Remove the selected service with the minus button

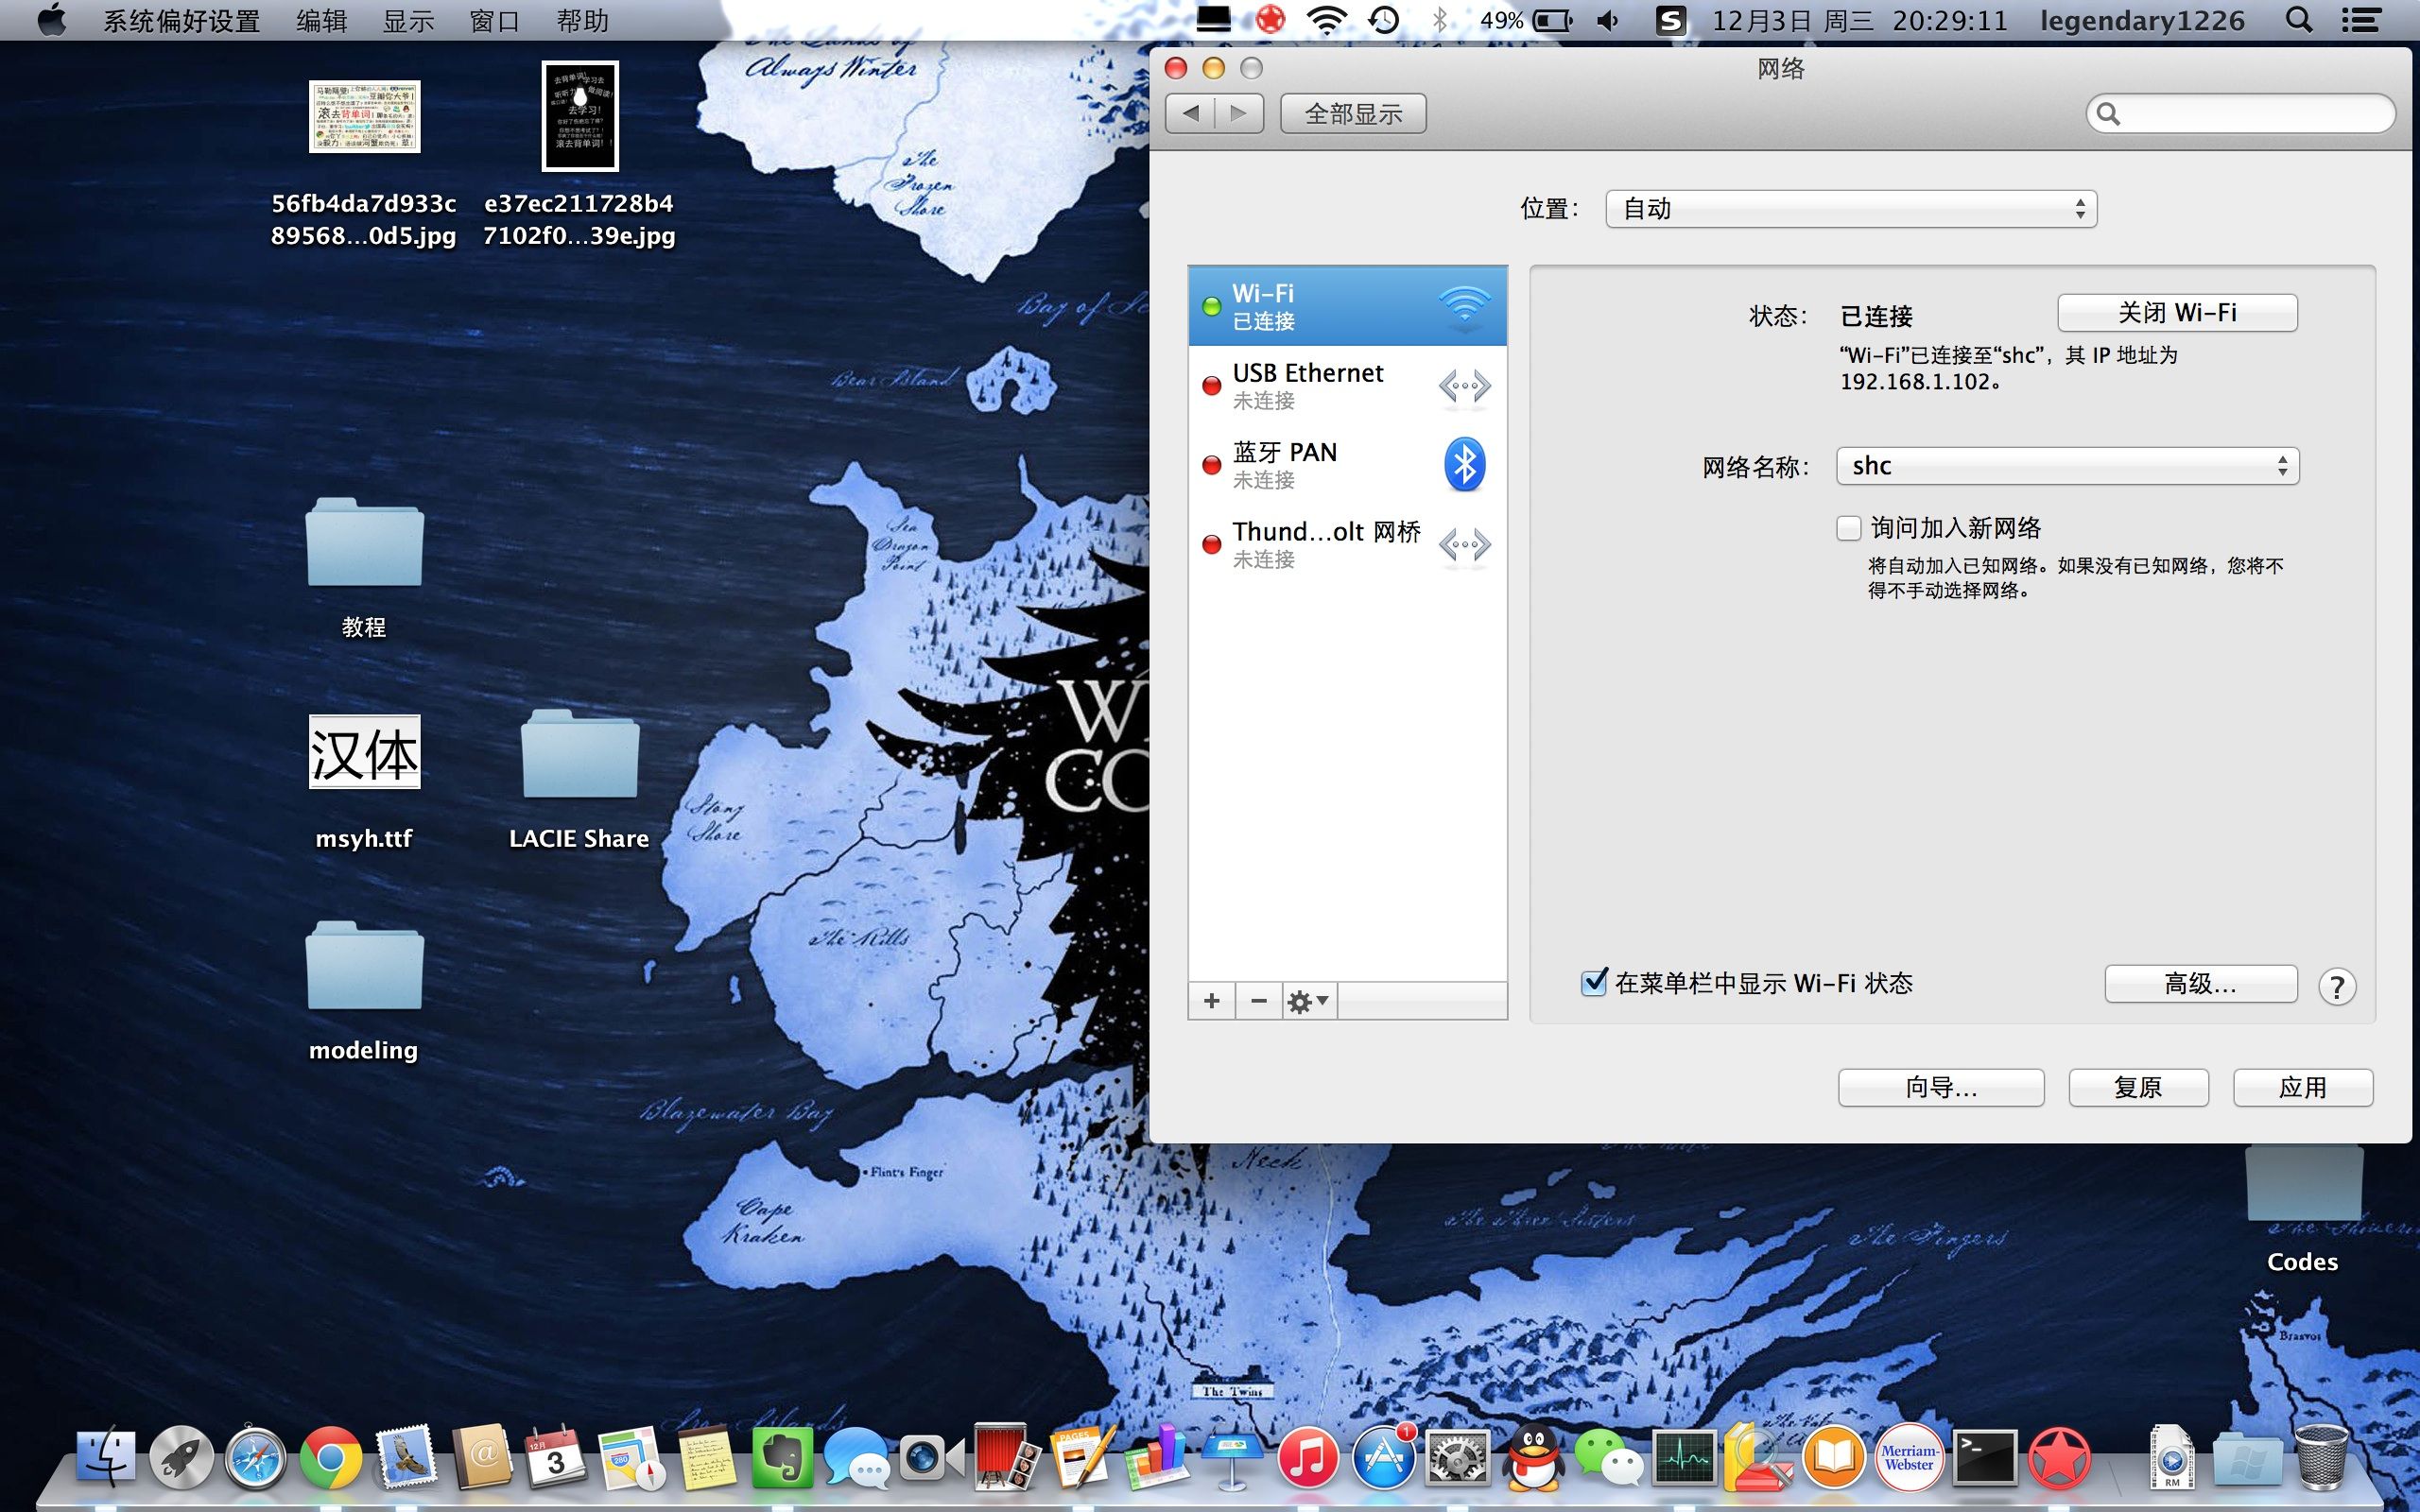(x=1259, y=1001)
